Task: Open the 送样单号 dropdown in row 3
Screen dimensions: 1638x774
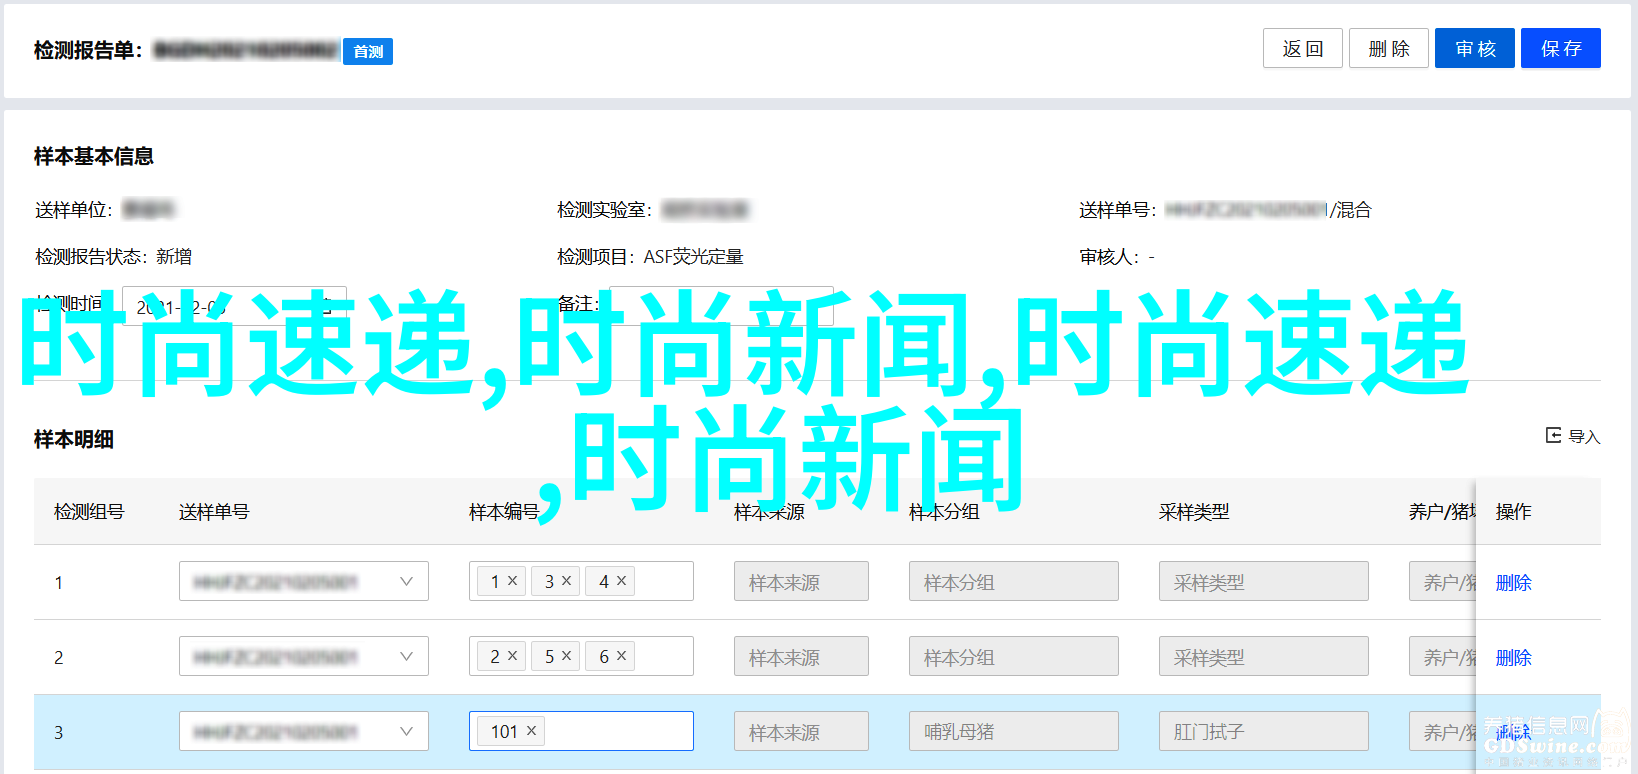Action: pos(304,731)
